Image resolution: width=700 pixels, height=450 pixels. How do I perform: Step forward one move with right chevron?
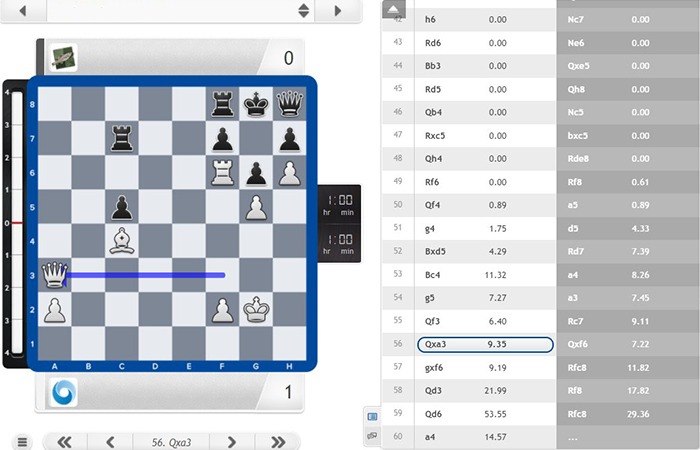pyautogui.click(x=231, y=442)
